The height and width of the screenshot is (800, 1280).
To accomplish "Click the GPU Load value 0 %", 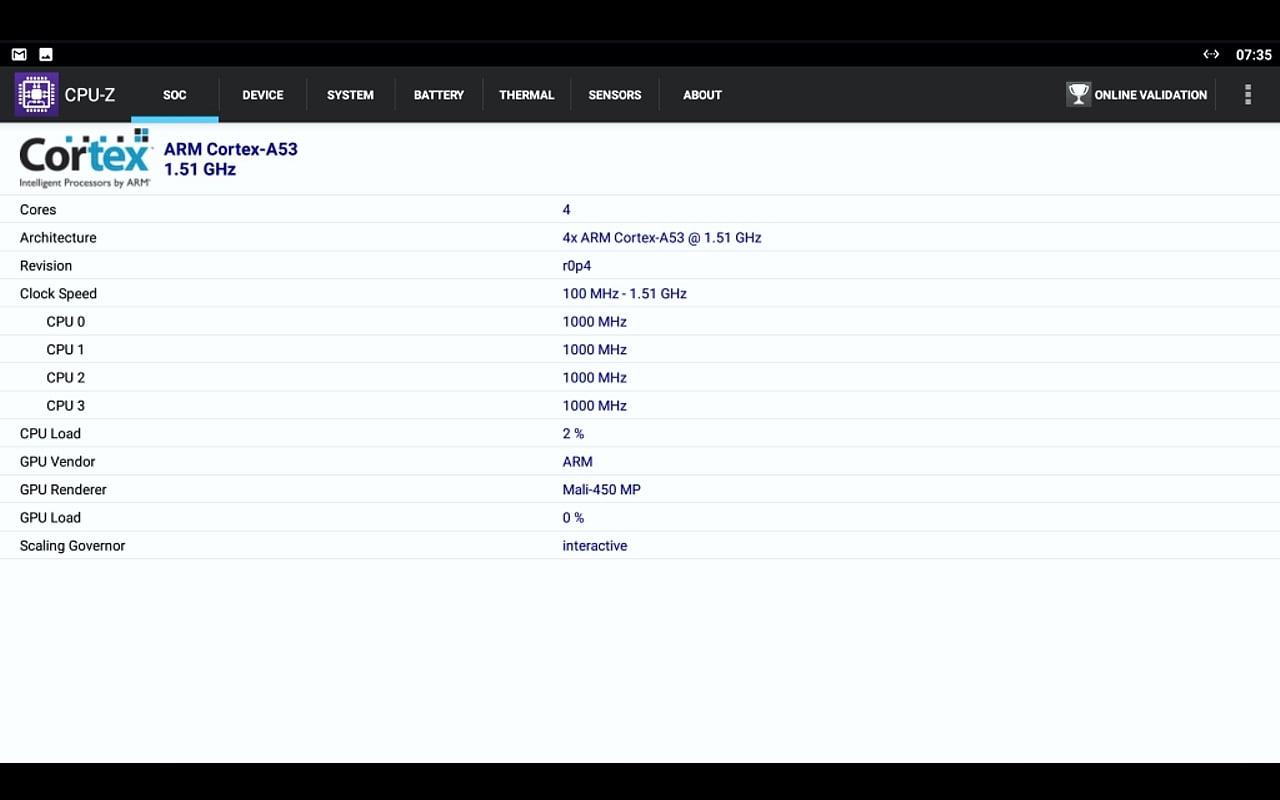I will (x=573, y=518).
